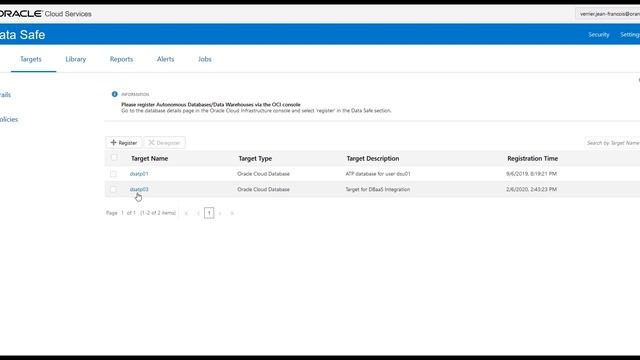Click the Security link in header

pyautogui.click(x=598, y=35)
